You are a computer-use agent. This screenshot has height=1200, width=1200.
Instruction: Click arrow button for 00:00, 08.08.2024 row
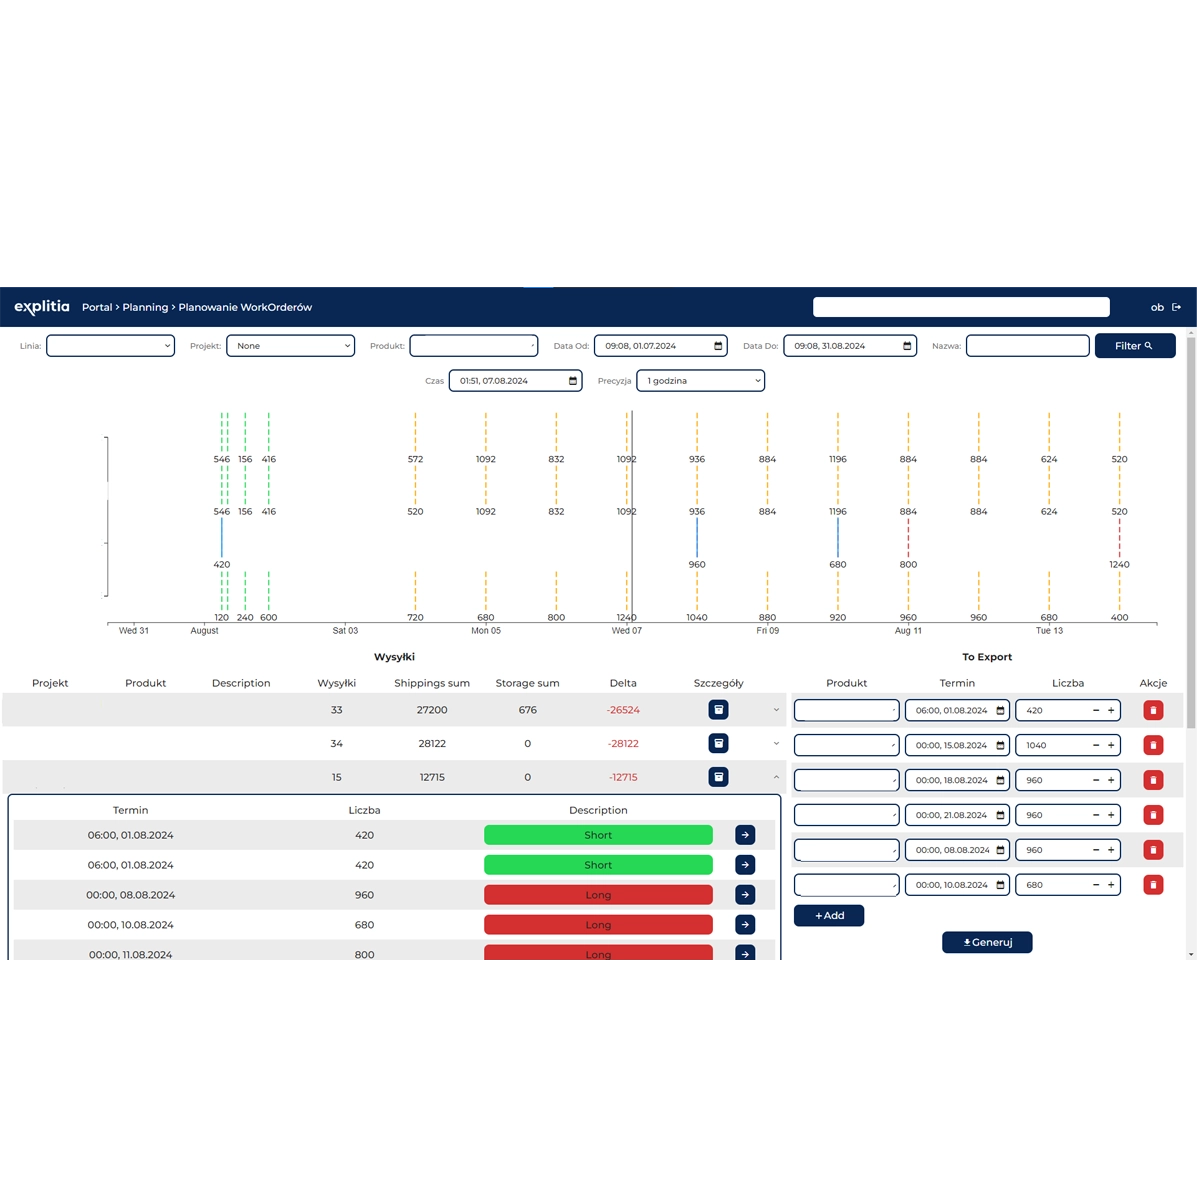[x=745, y=895]
